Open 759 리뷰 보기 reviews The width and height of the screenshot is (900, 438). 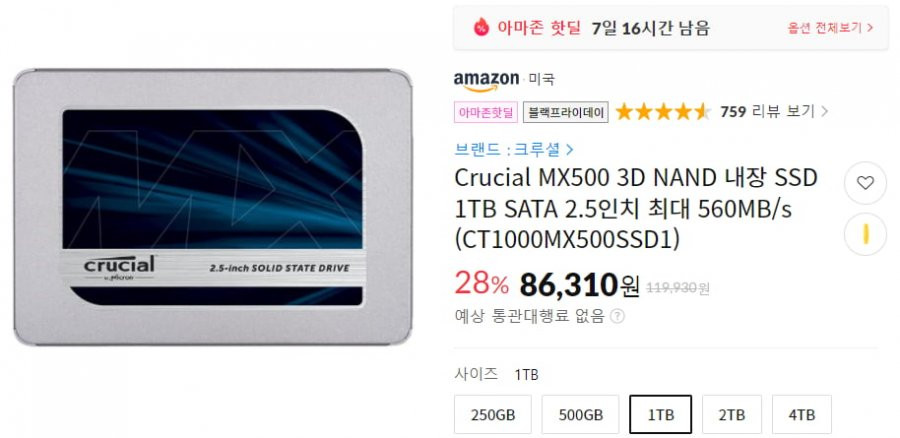coord(774,111)
